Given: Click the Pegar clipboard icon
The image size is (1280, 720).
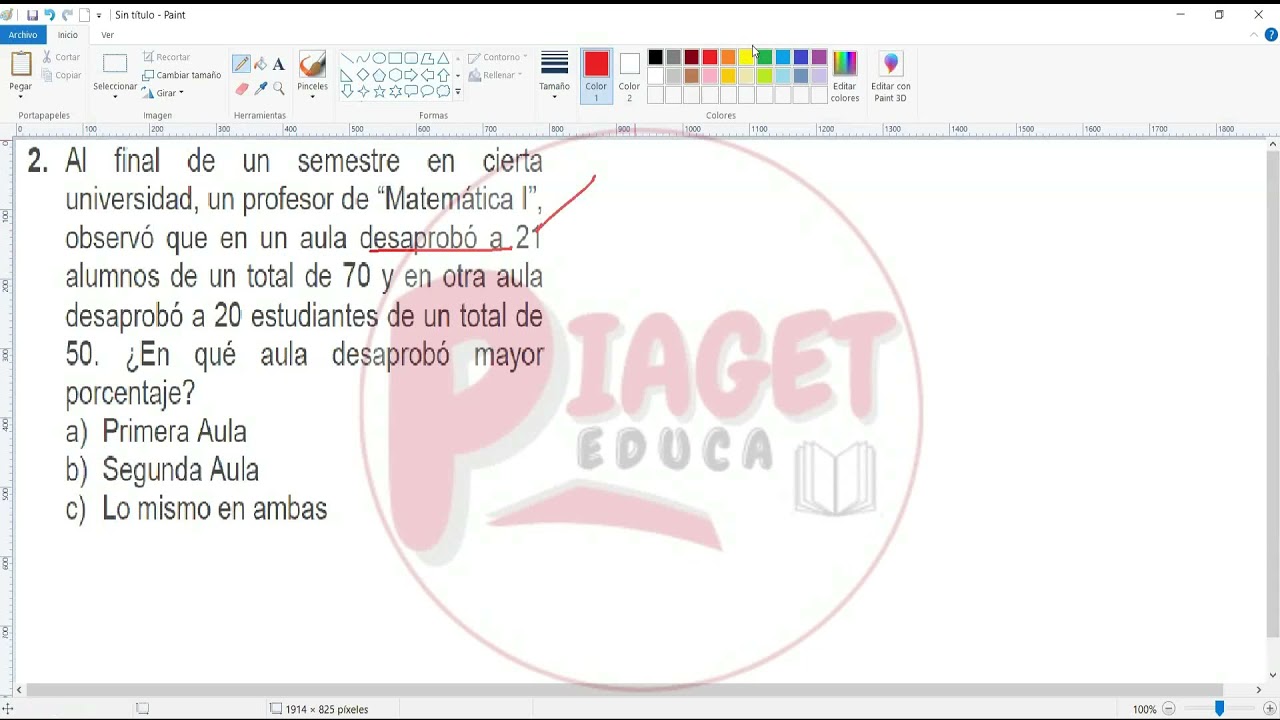Looking at the screenshot, I should [21, 65].
